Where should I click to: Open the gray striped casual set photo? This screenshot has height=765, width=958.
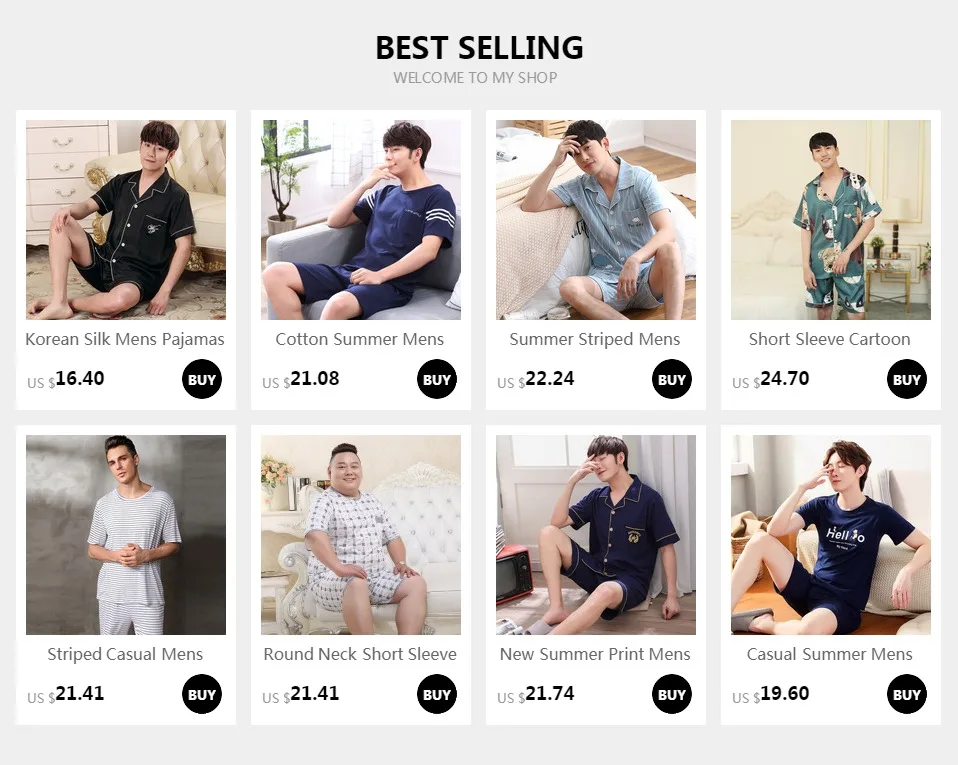(x=126, y=535)
